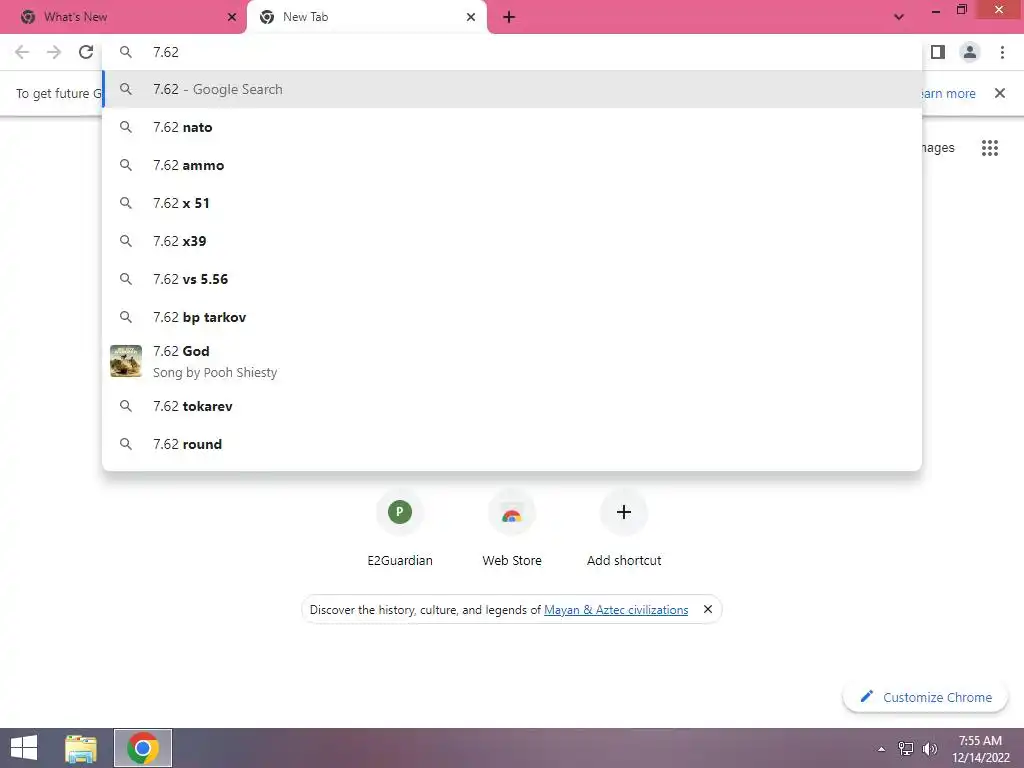This screenshot has width=1024, height=768.
Task: Show hidden system tray icons
Action: click(x=882, y=749)
